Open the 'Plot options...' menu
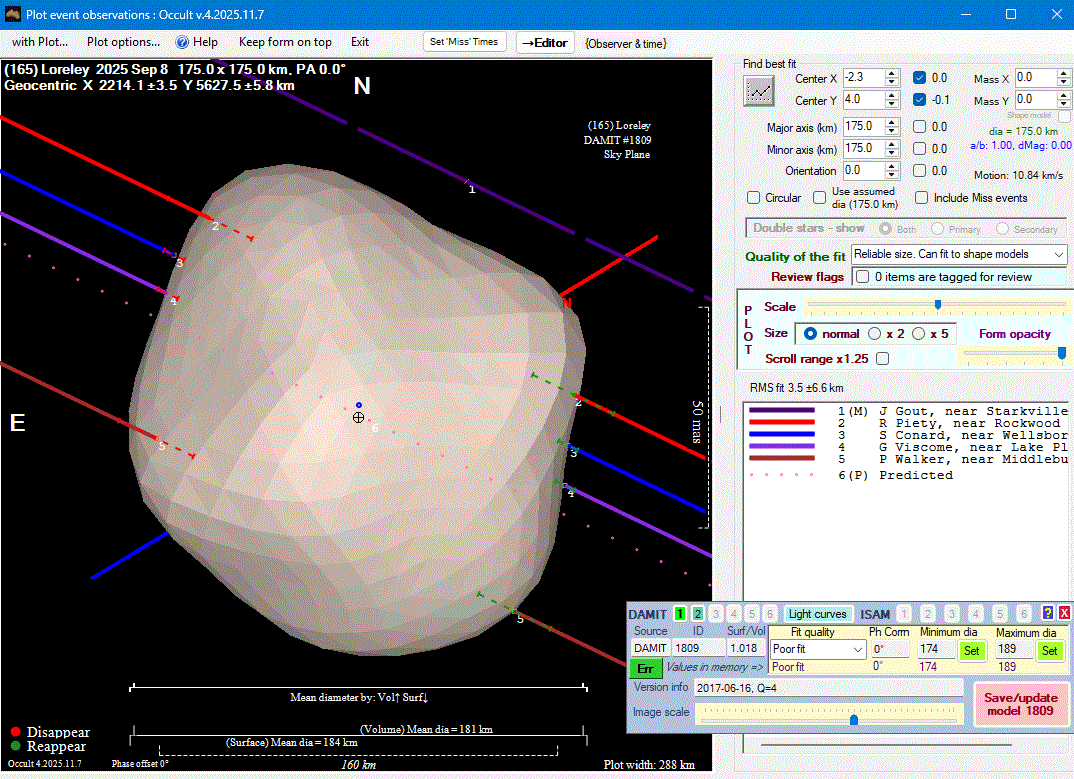This screenshot has height=779, width=1074. [x=123, y=42]
